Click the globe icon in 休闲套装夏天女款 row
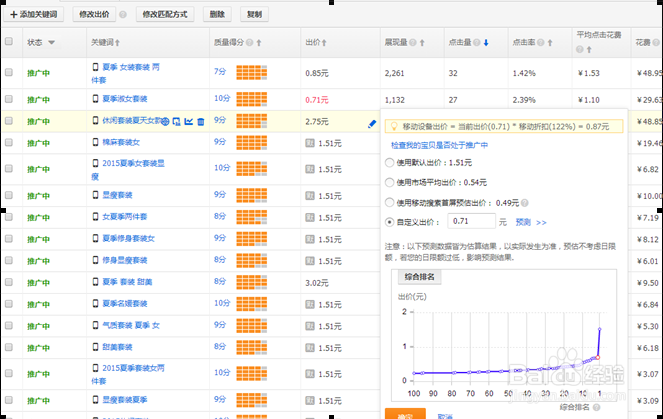The image size is (663, 419). coord(165,122)
